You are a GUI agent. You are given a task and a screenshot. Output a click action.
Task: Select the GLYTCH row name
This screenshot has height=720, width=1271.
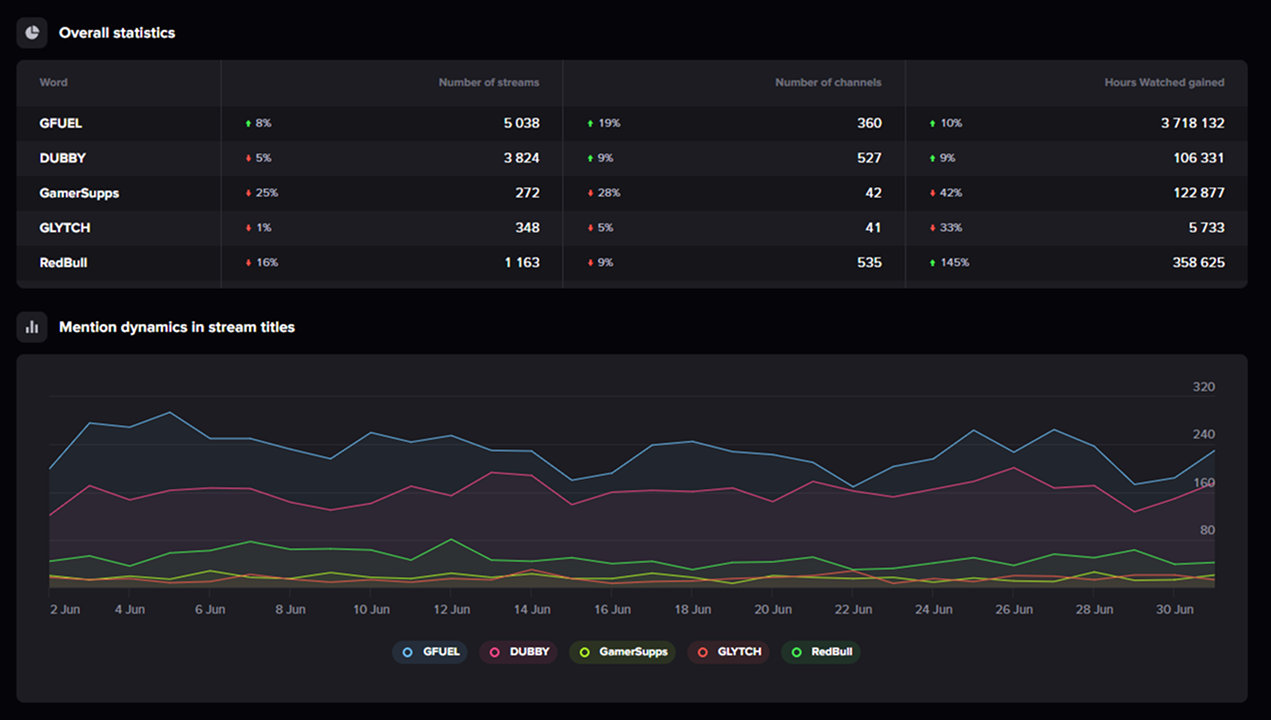pos(64,228)
